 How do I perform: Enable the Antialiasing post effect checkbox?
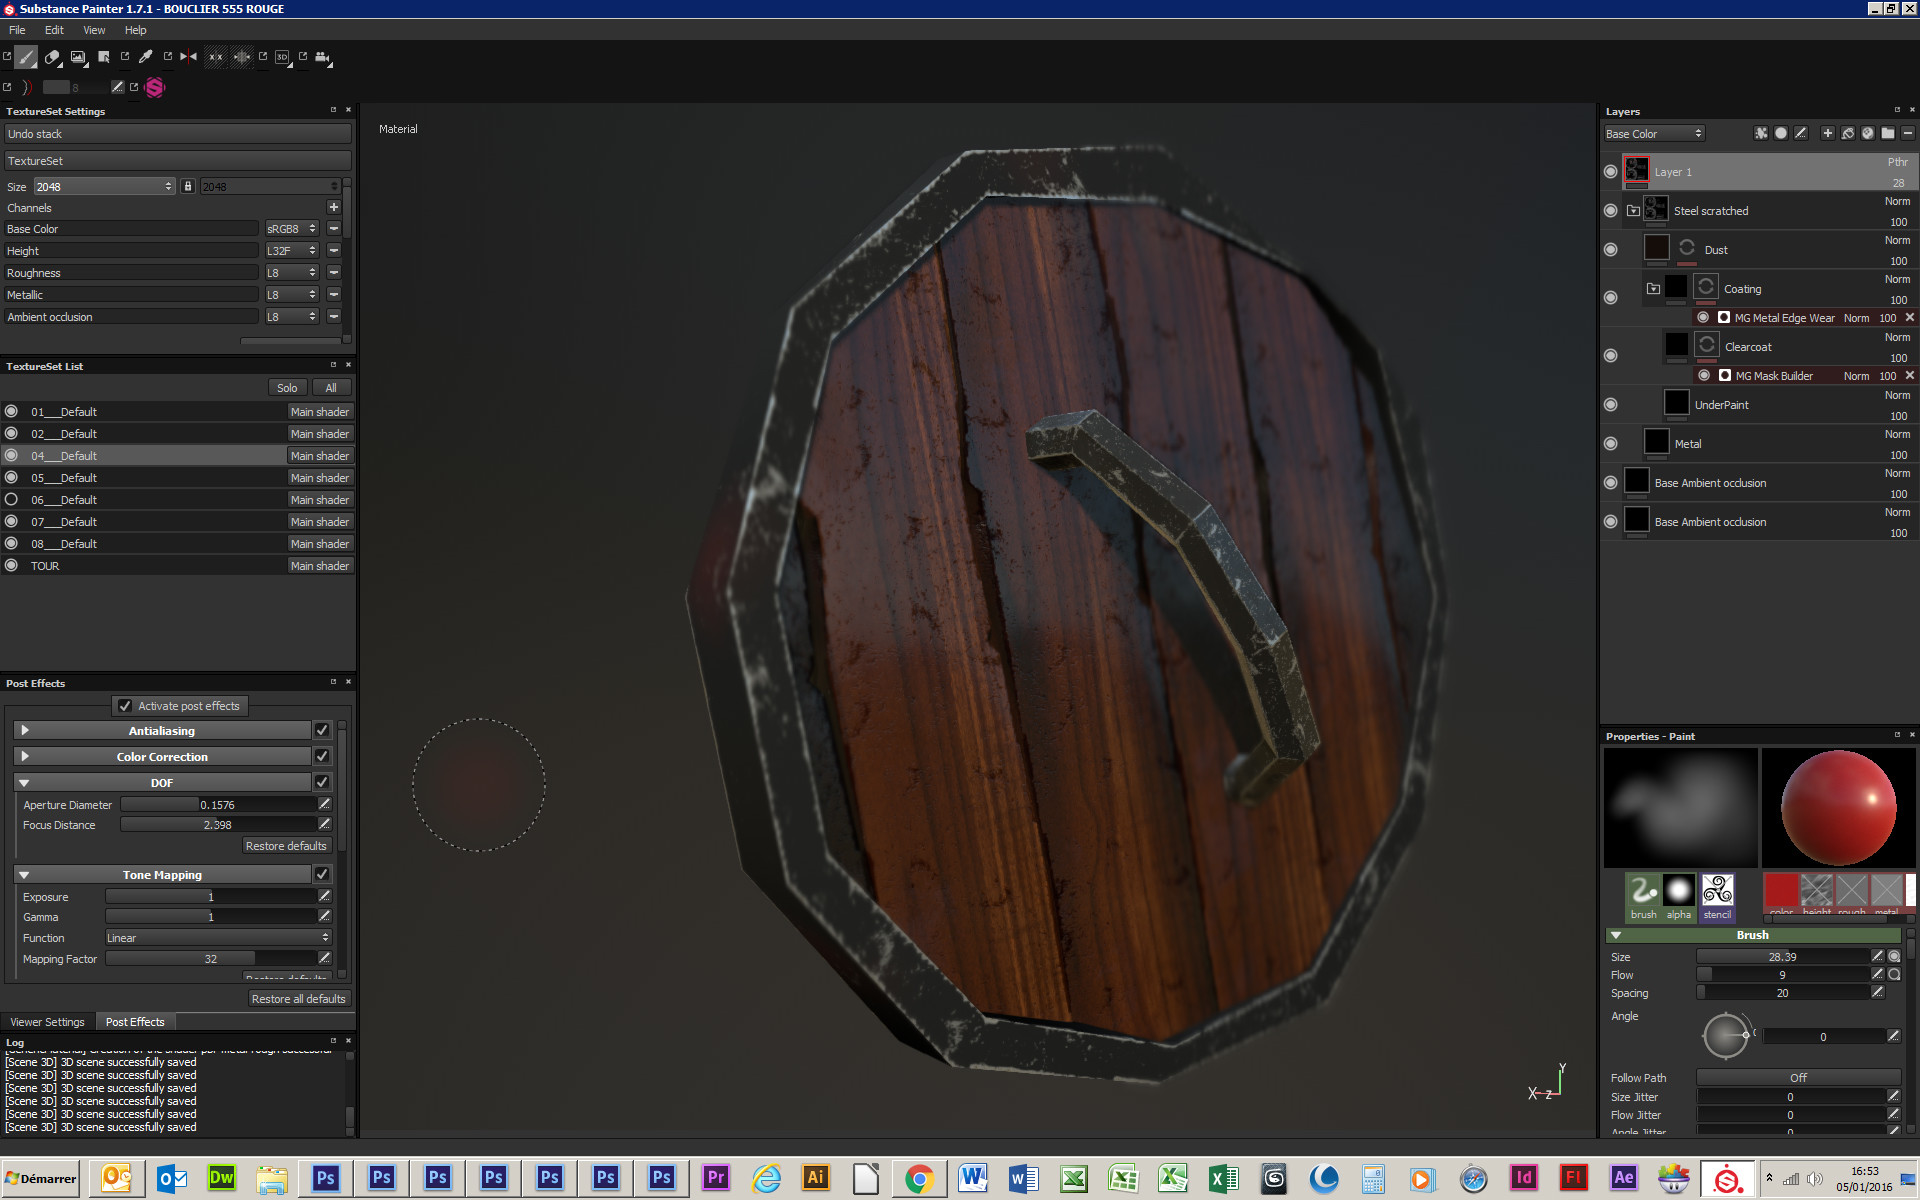coord(321,730)
